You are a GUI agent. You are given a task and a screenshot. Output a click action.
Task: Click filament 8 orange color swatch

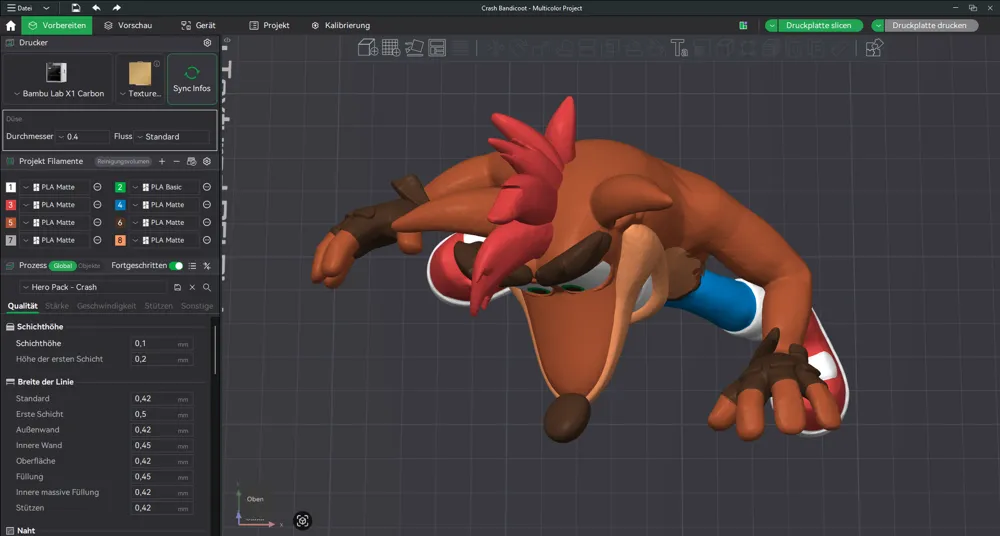pos(120,240)
